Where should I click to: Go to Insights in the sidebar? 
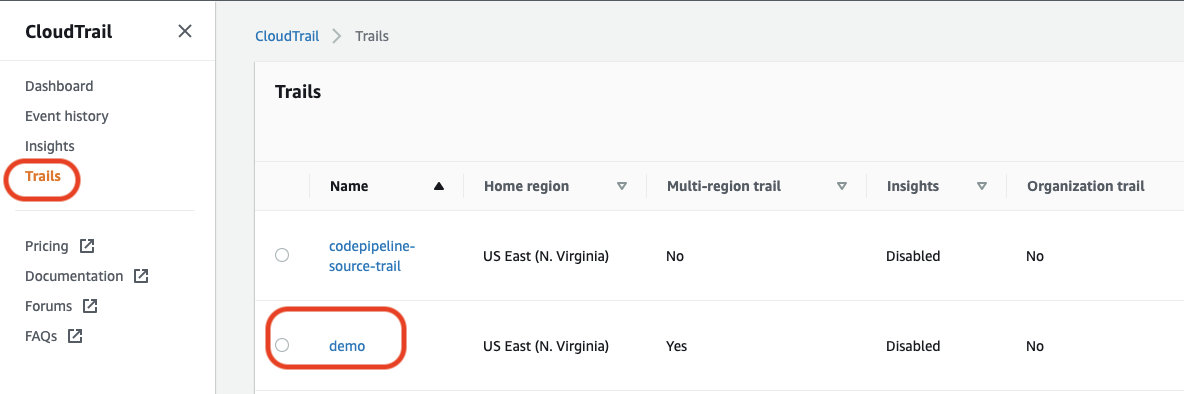coord(50,146)
